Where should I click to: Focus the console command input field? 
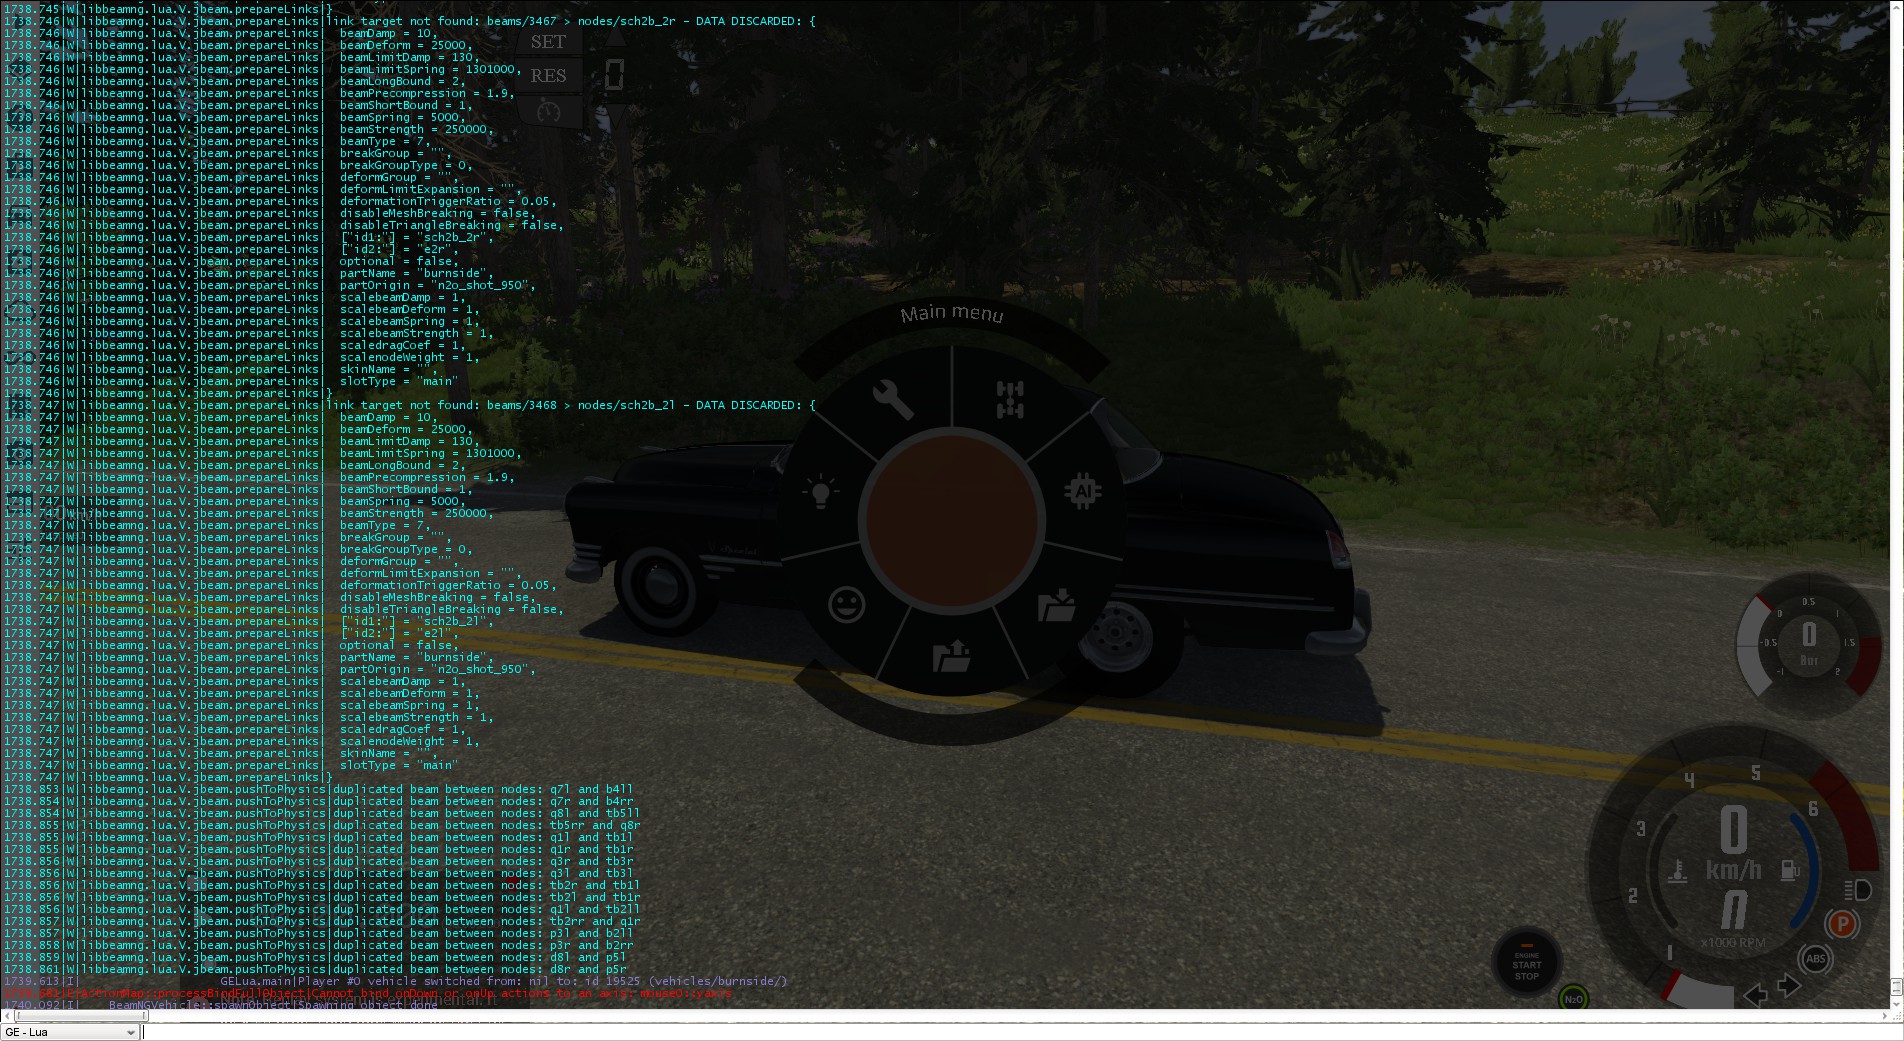click(1021, 1032)
